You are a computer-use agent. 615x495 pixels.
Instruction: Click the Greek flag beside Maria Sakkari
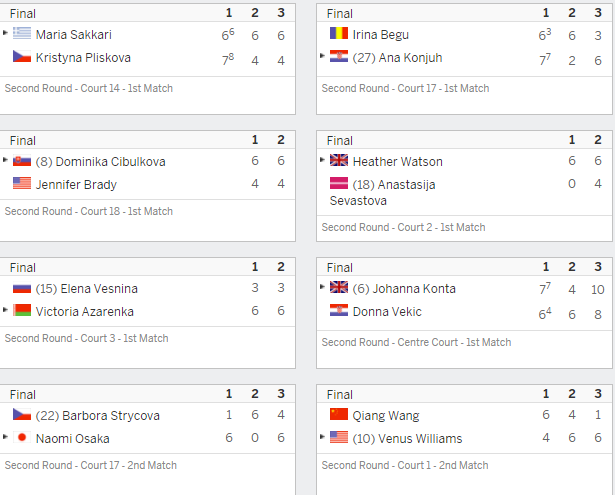coord(22,33)
